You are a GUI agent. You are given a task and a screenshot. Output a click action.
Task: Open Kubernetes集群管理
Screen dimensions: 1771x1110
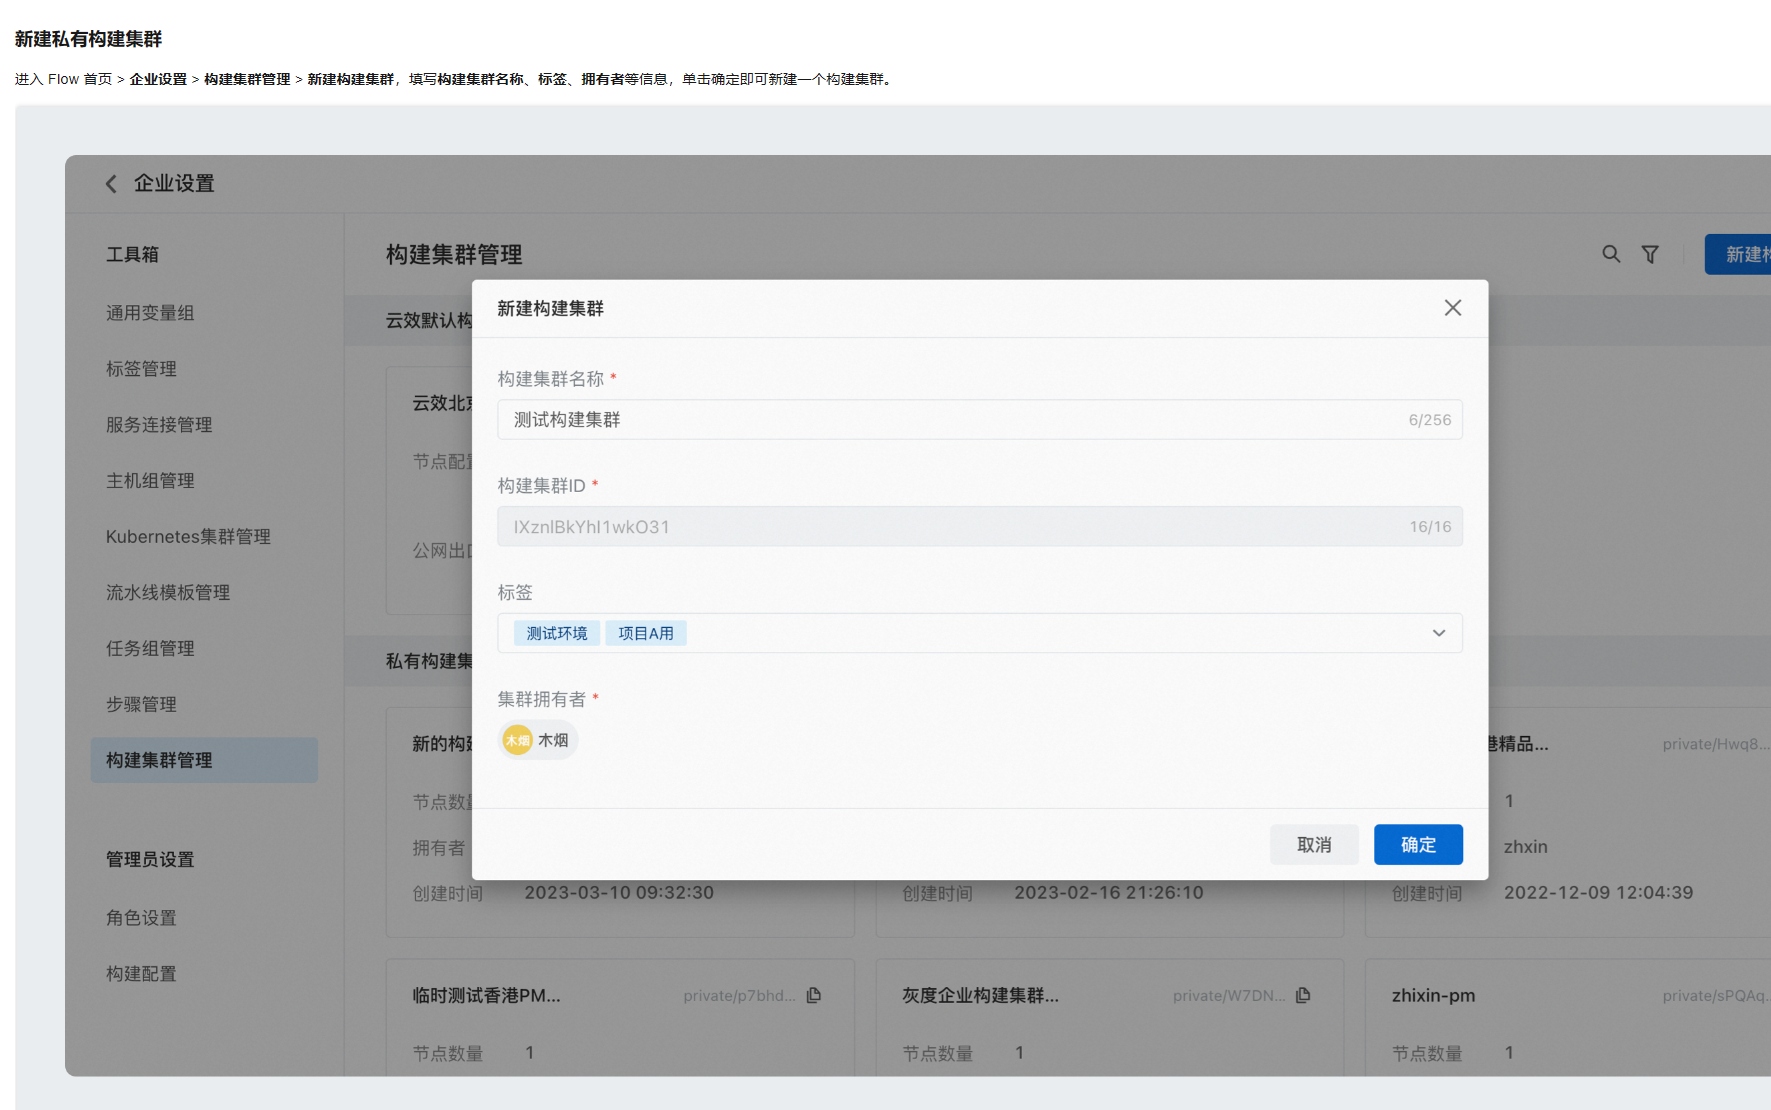[188, 537]
